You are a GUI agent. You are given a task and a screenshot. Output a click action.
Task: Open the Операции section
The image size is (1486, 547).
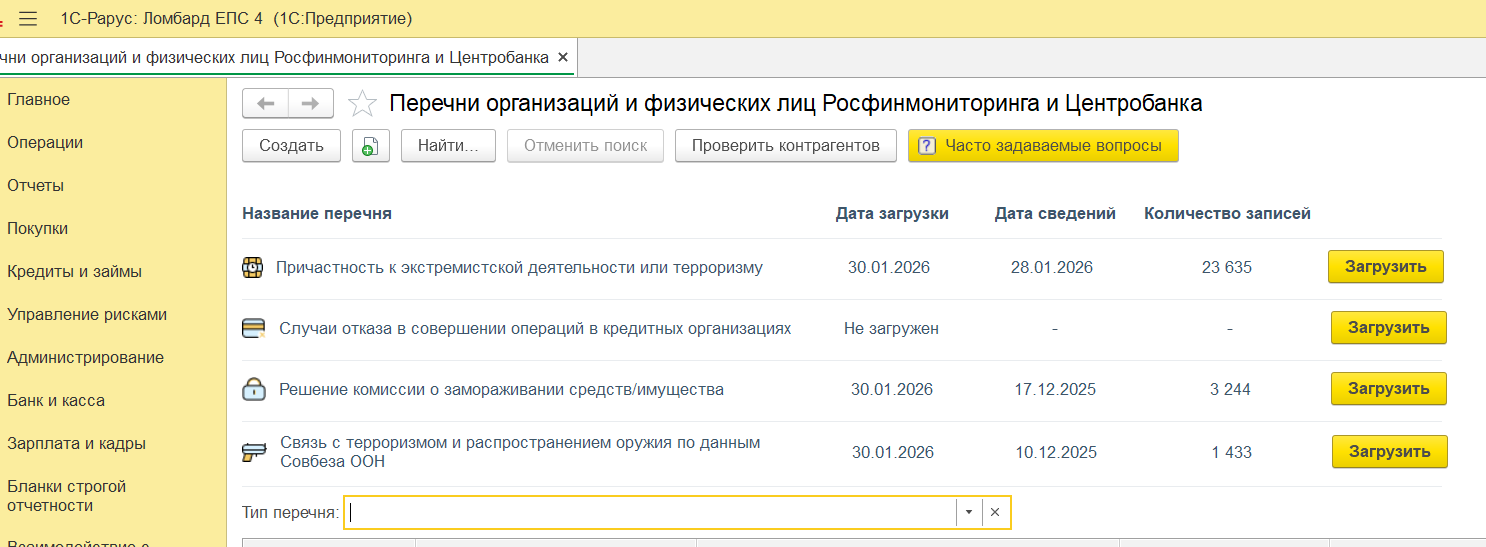[45, 143]
